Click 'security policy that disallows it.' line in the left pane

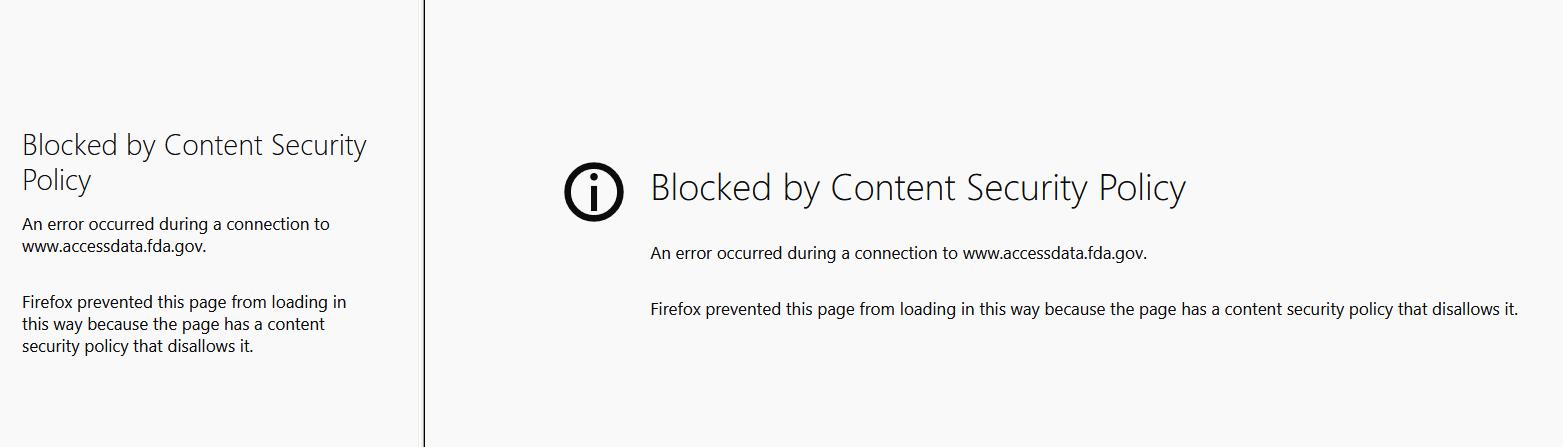coord(138,348)
